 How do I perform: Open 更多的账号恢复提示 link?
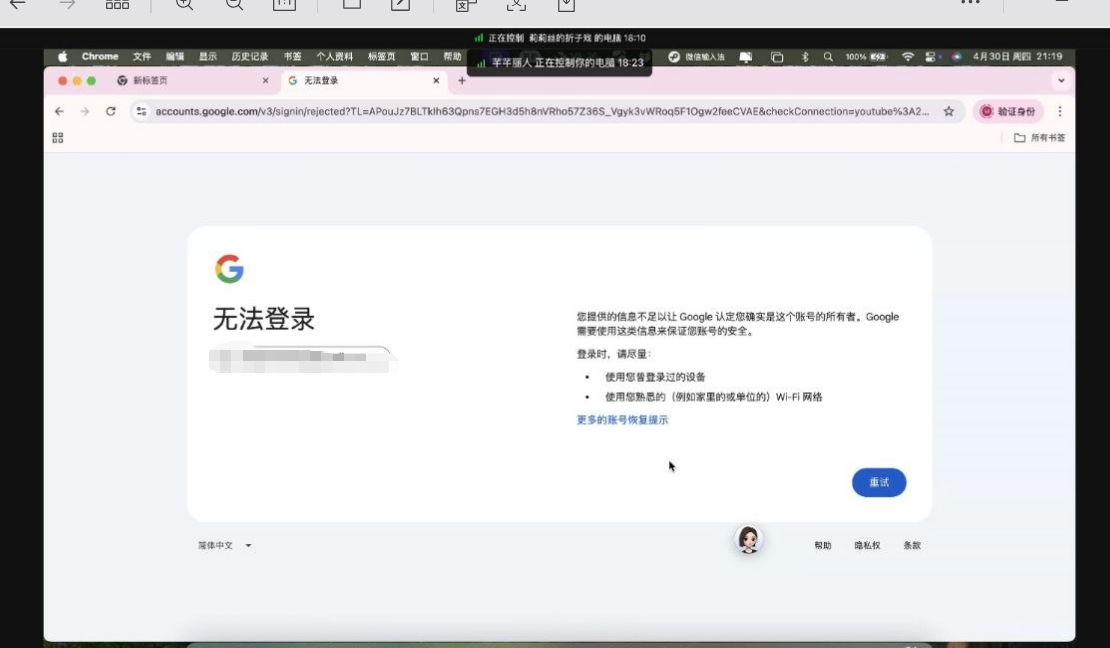click(x=622, y=420)
